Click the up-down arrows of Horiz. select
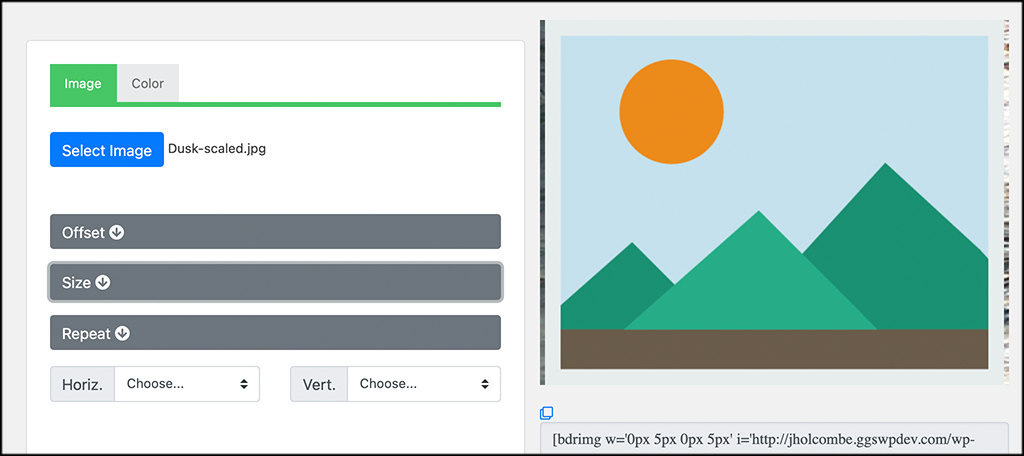The height and width of the screenshot is (456, 1024). [244, 384]
